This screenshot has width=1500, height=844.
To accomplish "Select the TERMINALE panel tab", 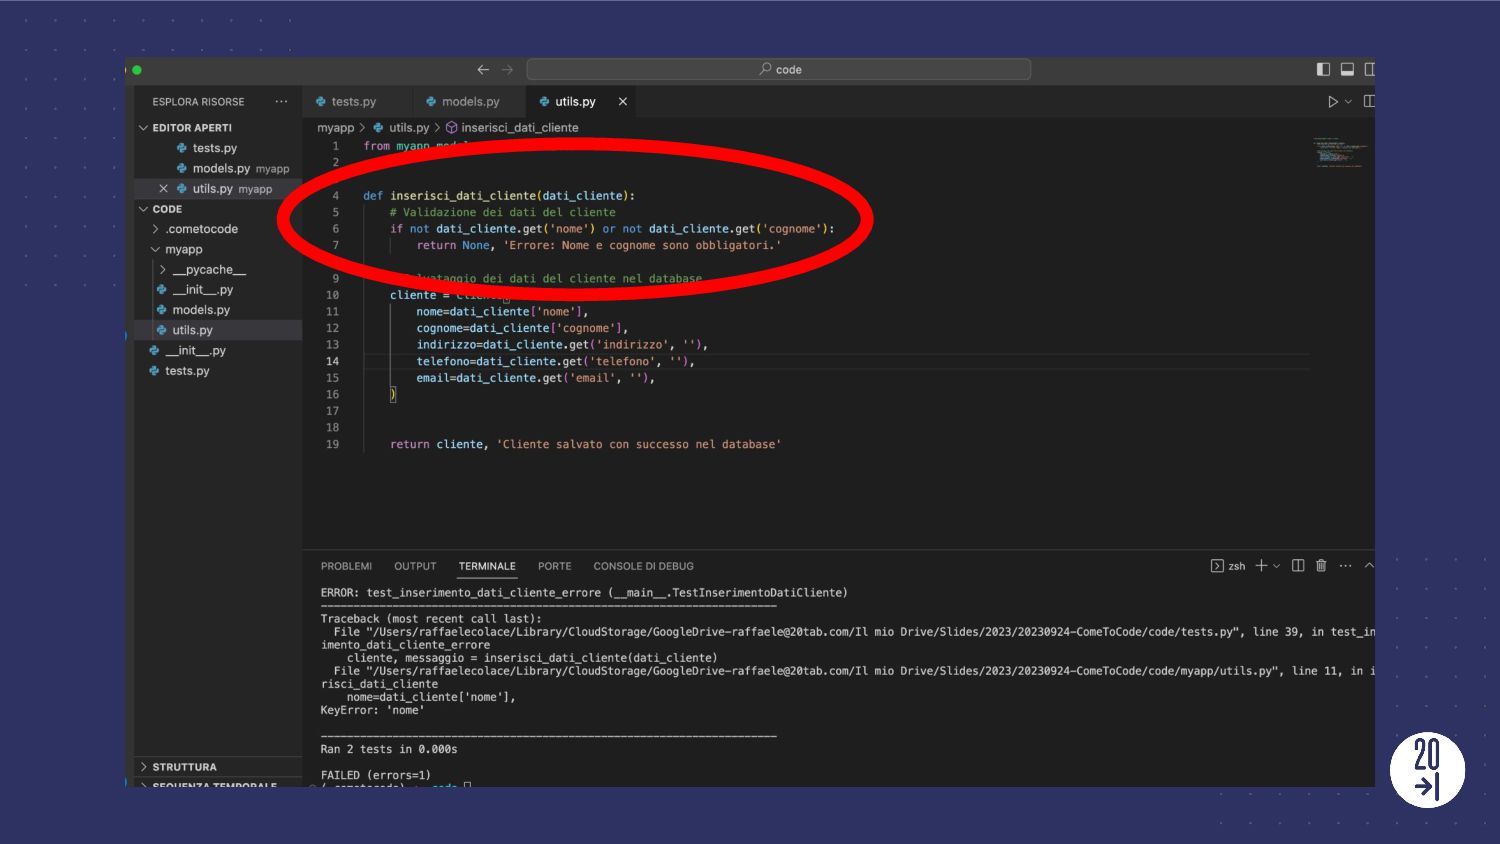I will tap(487, 566).
